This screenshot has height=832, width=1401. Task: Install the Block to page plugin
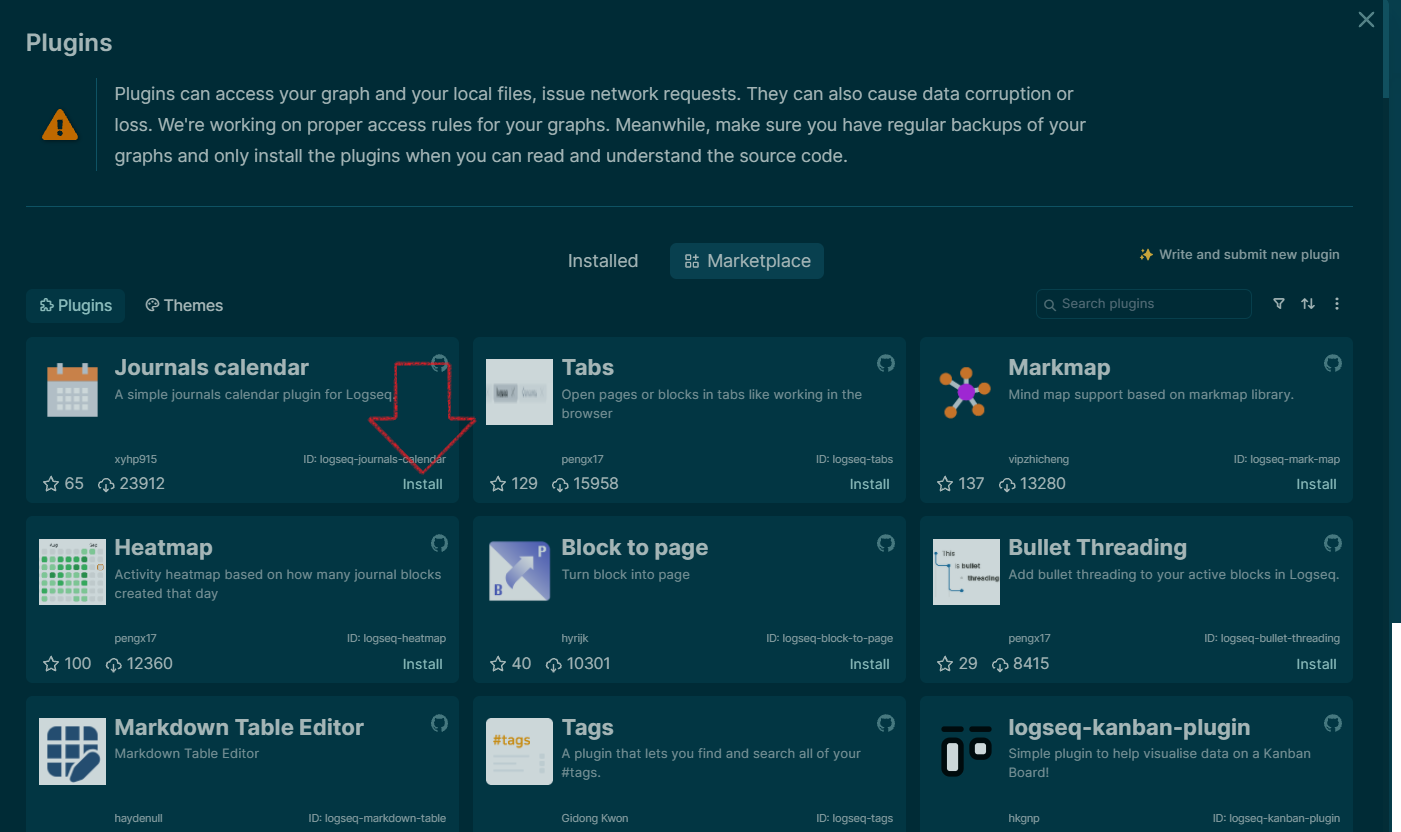pos(870,664)
